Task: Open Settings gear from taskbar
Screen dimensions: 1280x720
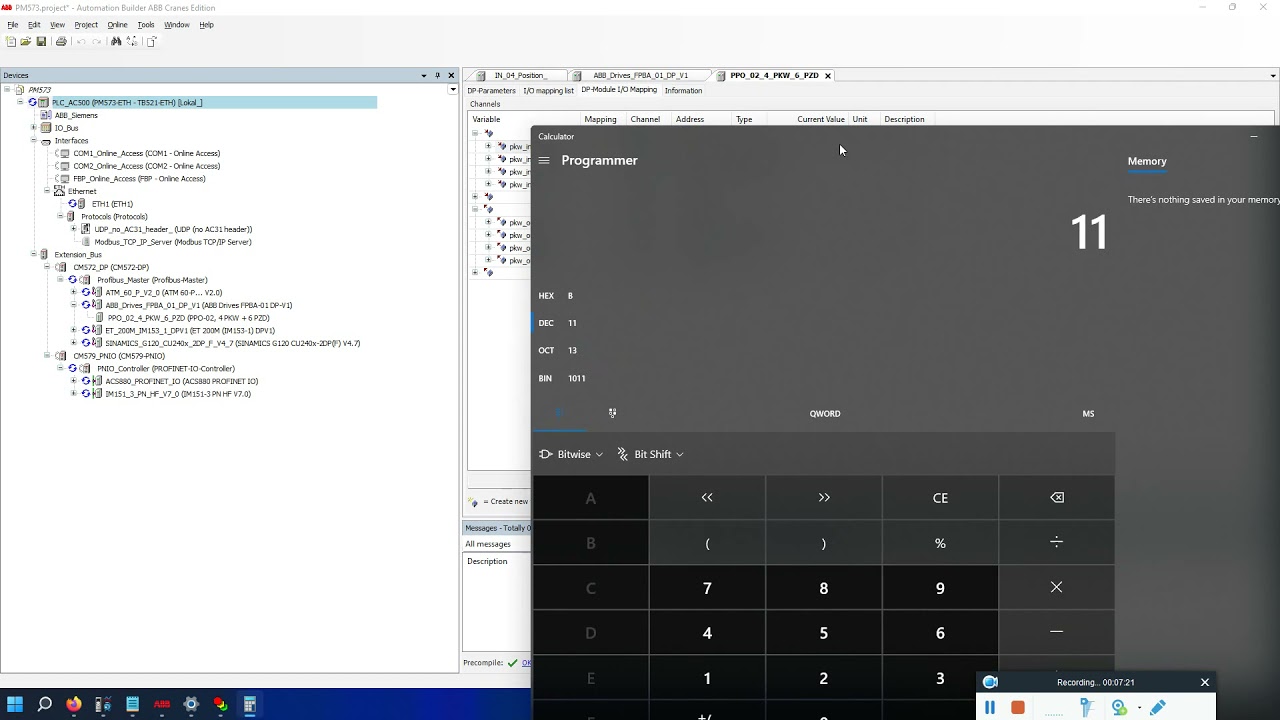Action: [x=191, y=704]
